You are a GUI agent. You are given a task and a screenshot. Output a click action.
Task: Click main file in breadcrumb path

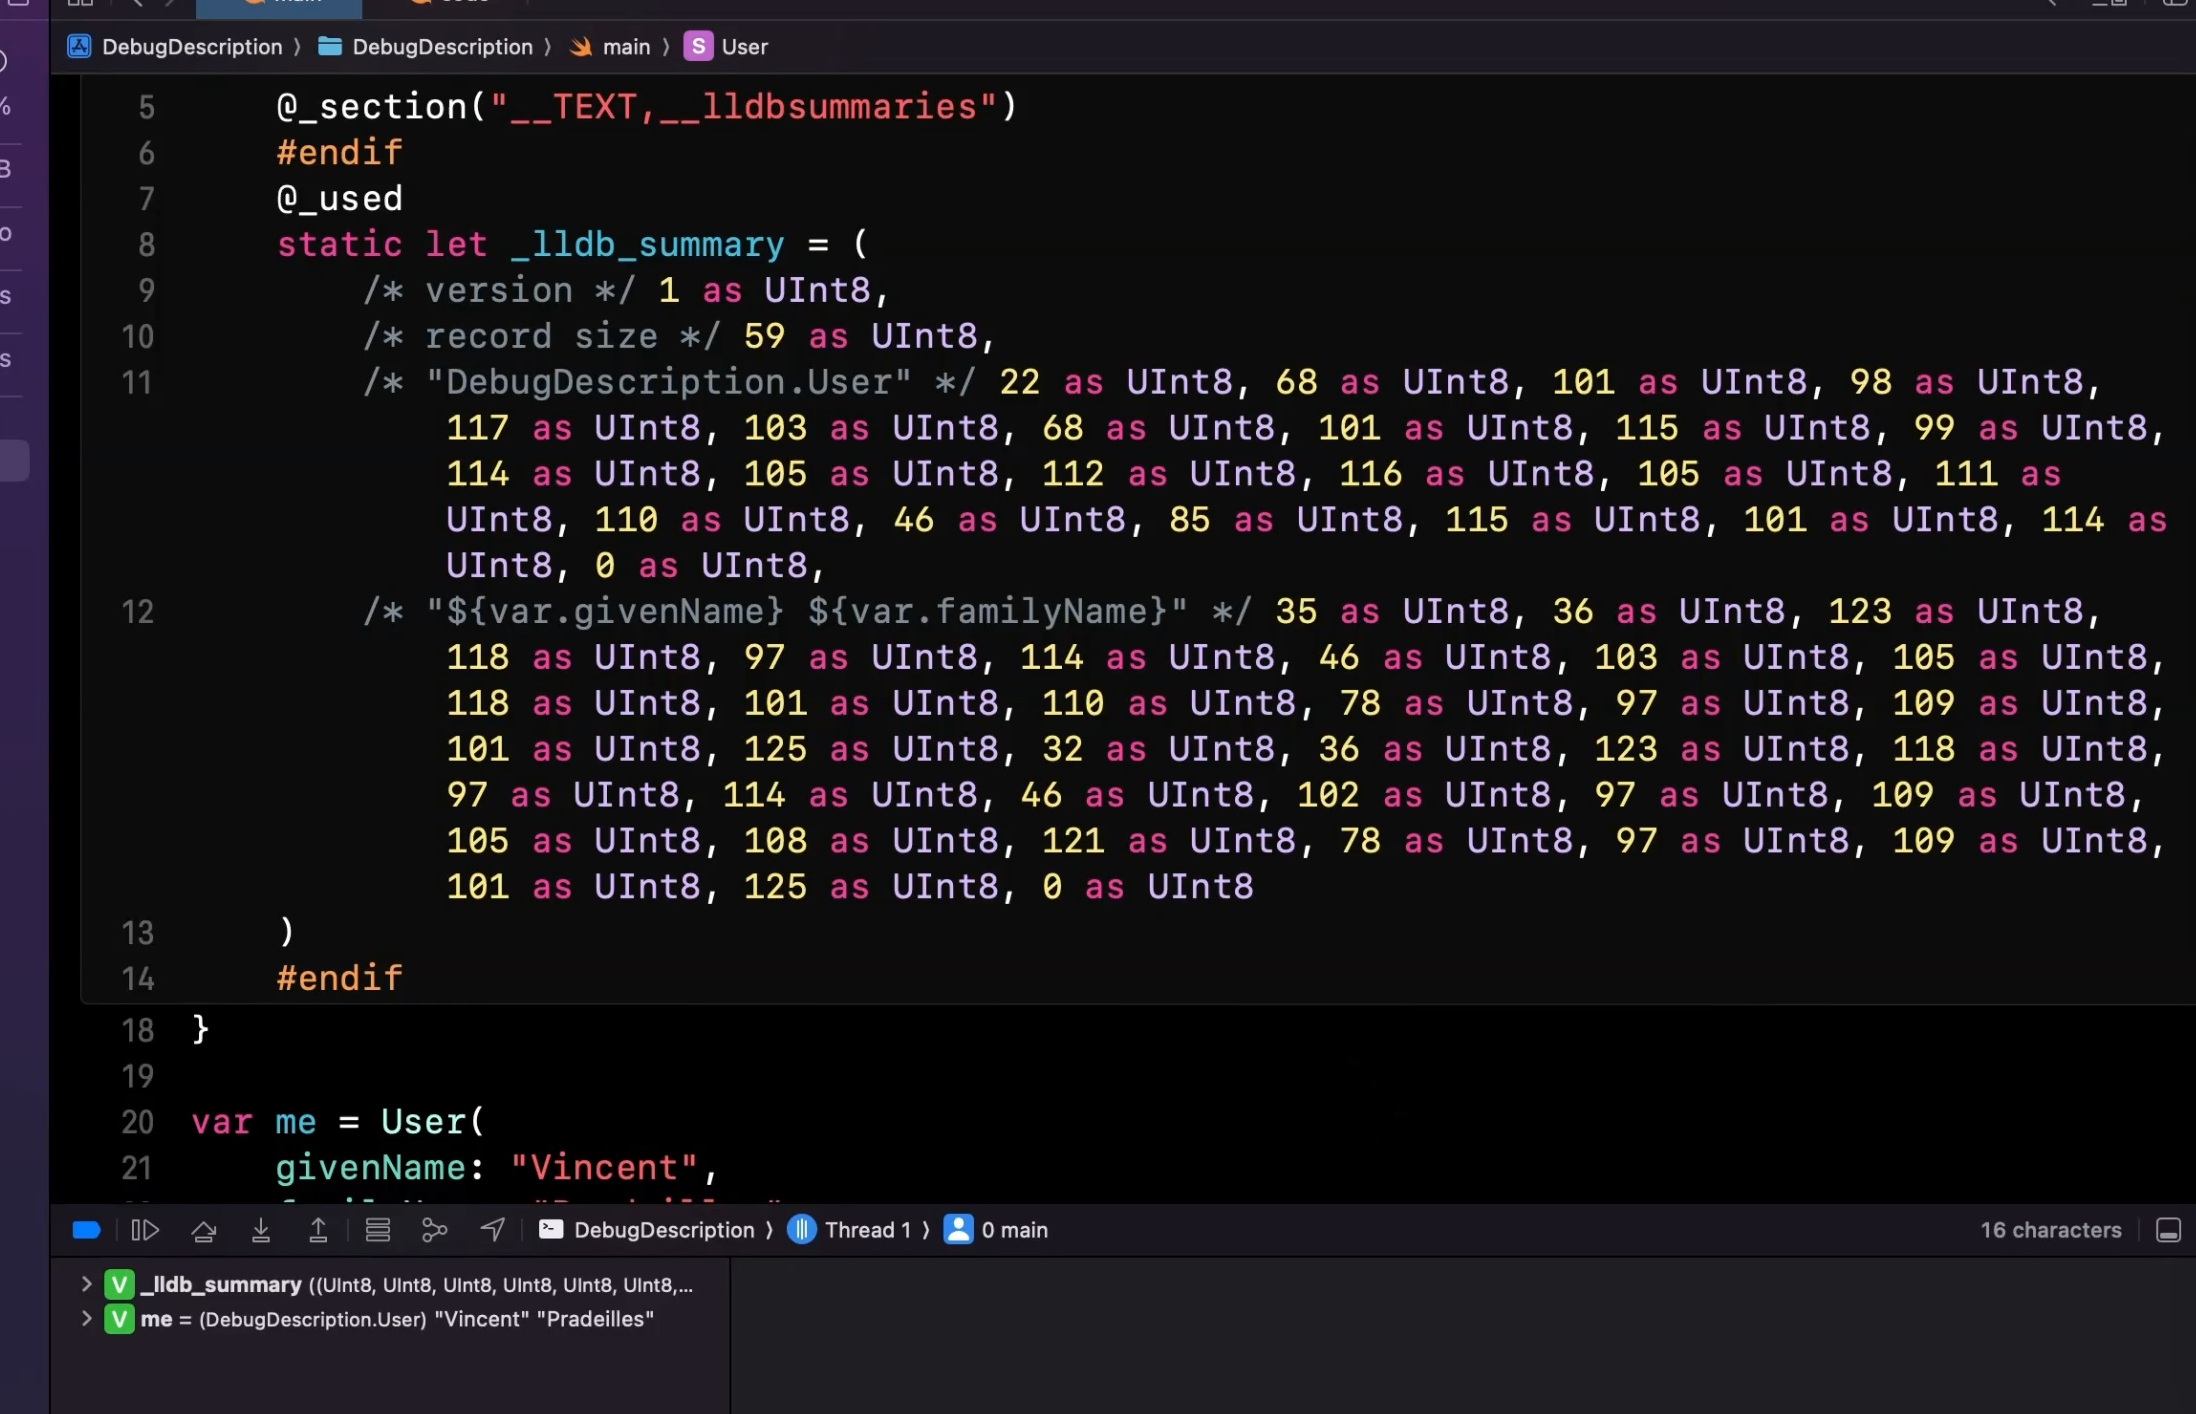pyautogui.click(x=610, y=47)
